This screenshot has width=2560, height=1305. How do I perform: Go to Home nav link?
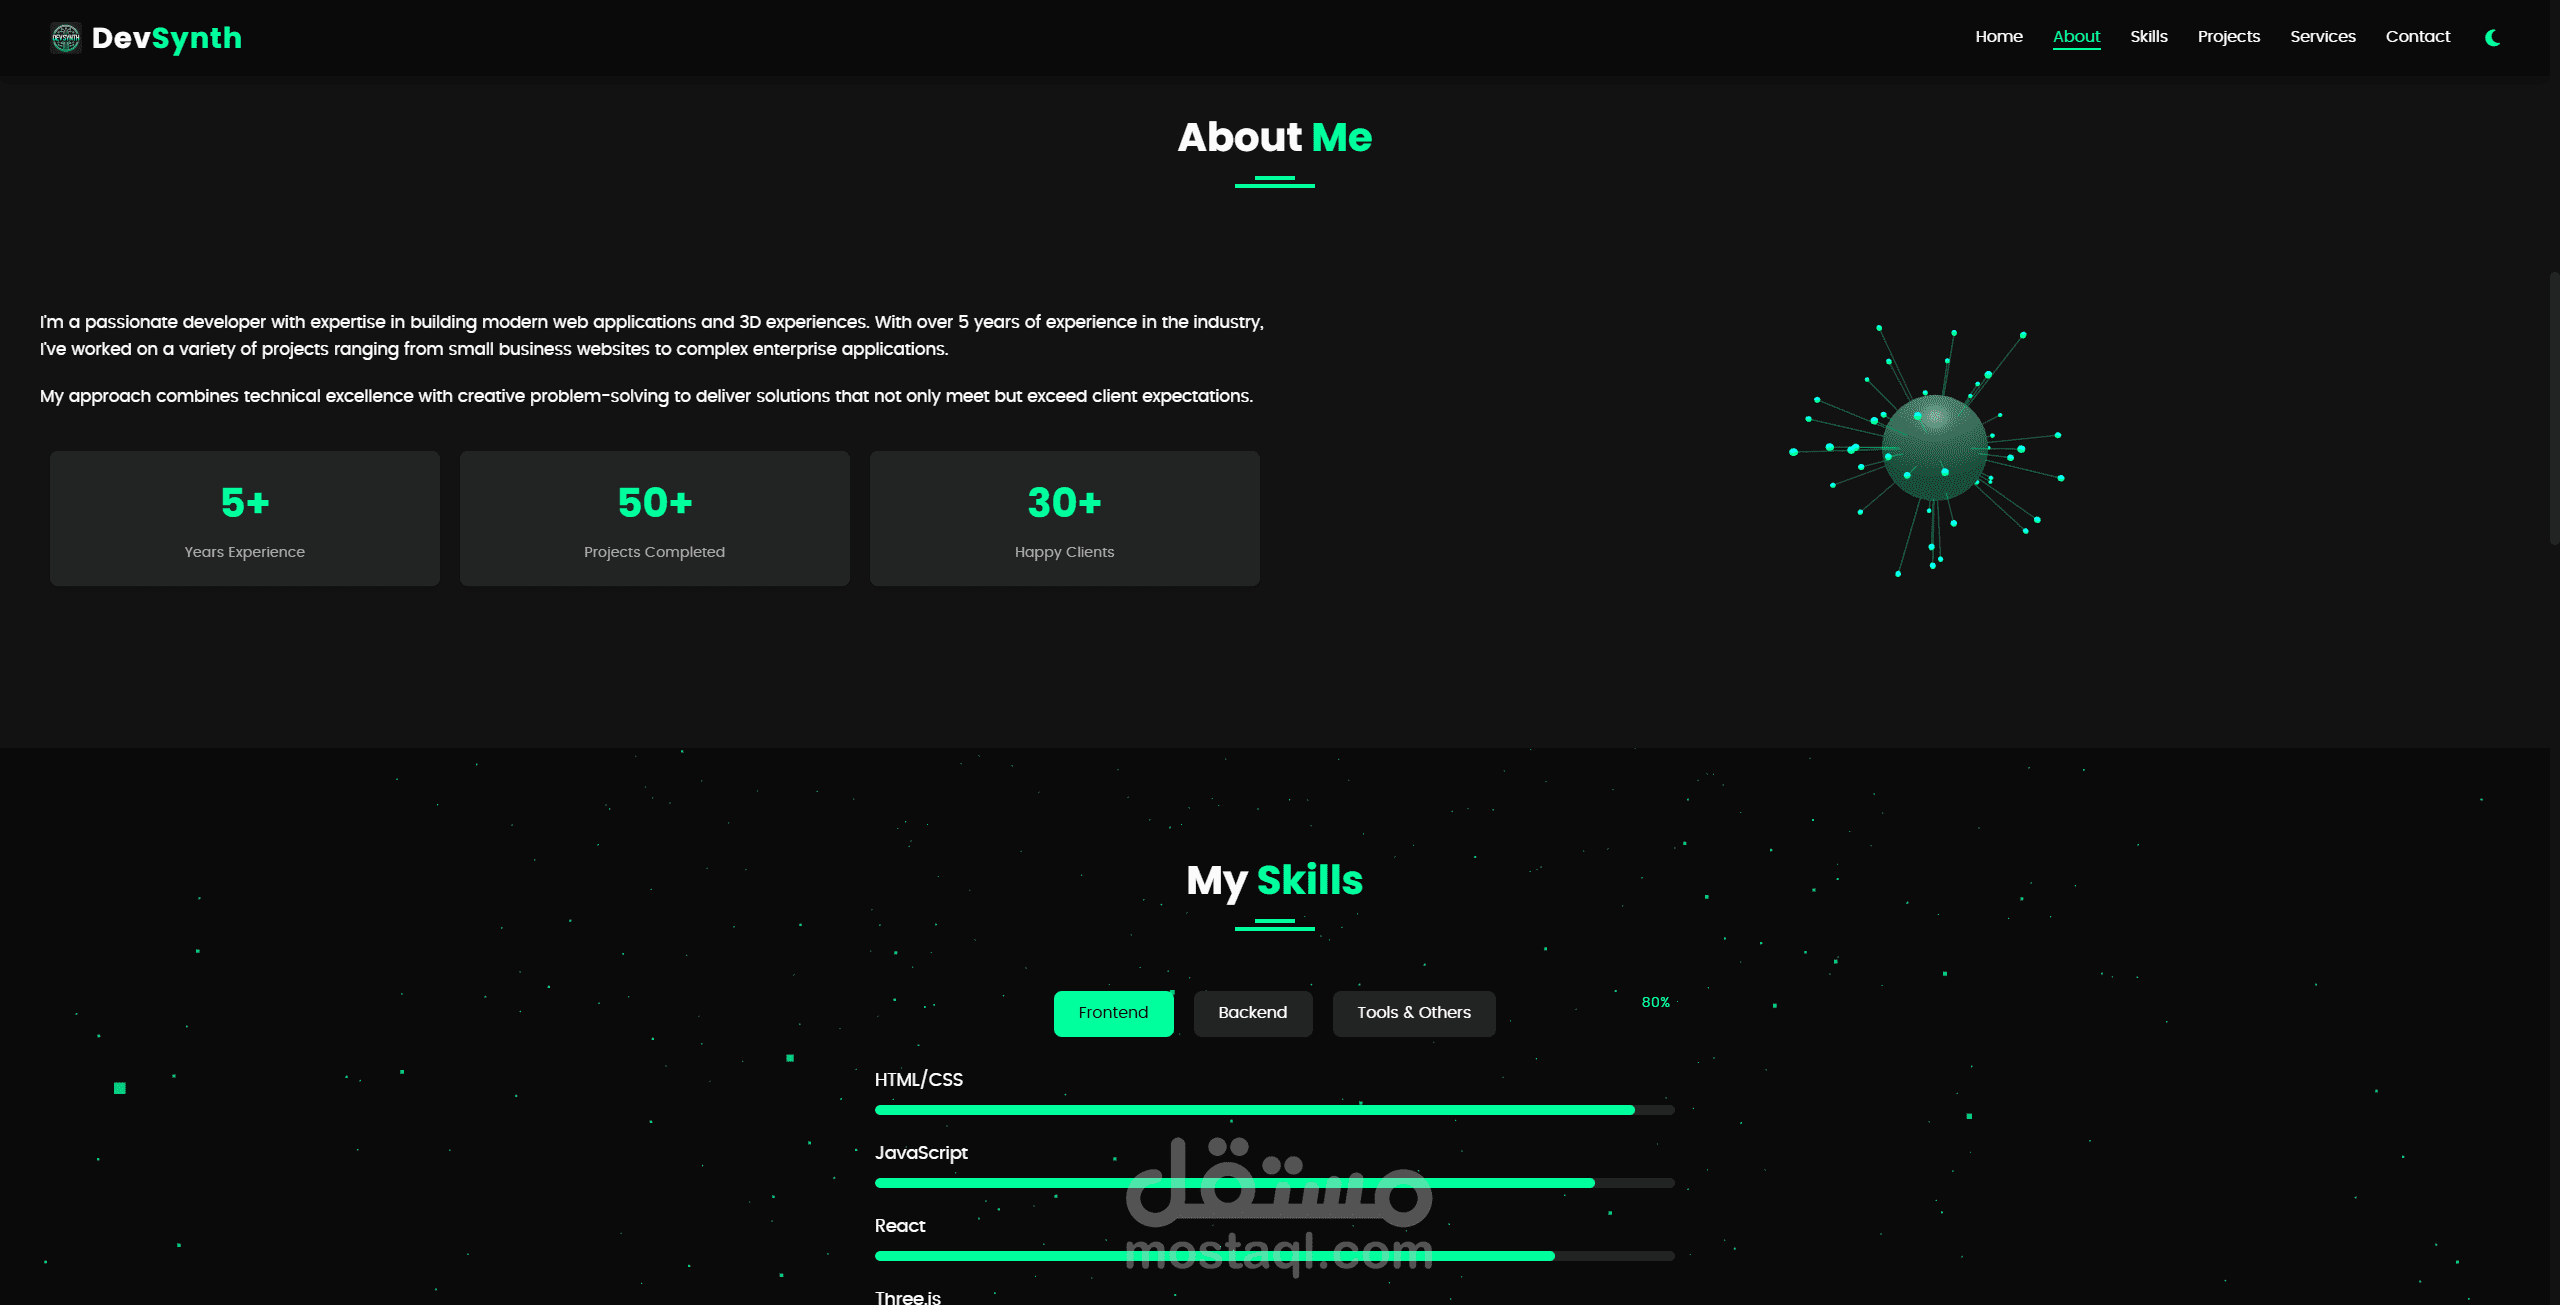1998,37
